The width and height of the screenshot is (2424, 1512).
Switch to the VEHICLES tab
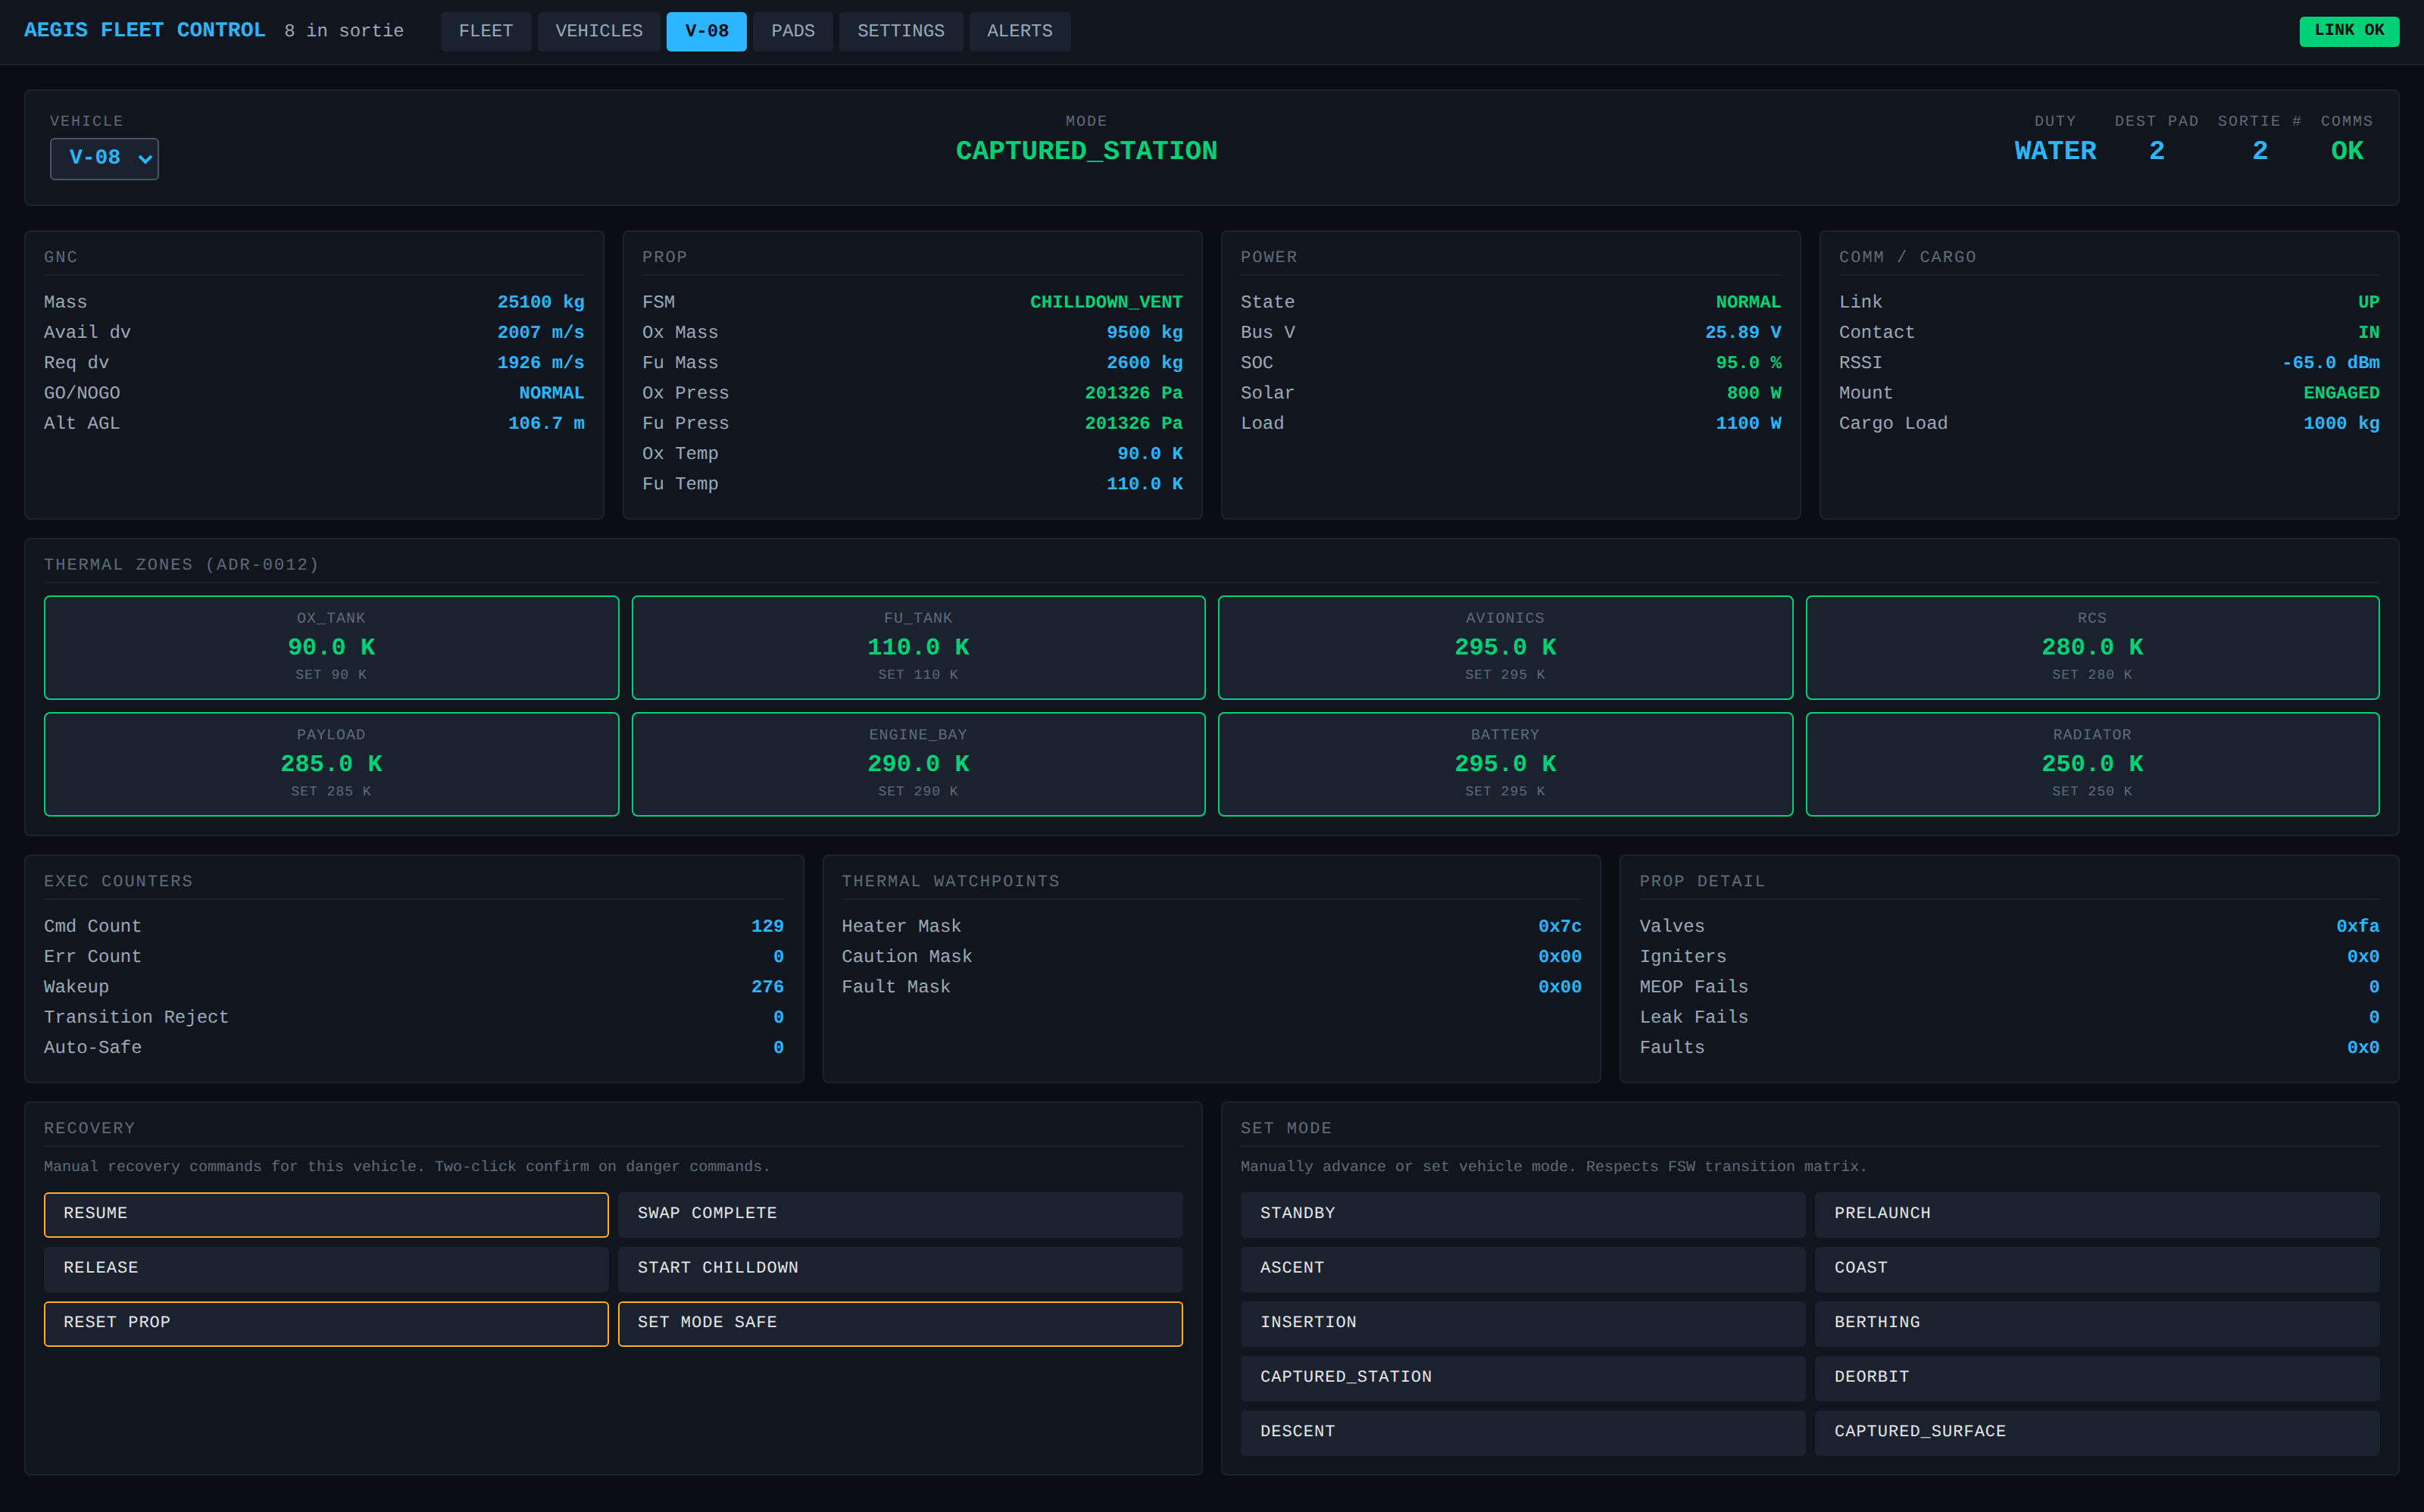[x=599, y=31]
